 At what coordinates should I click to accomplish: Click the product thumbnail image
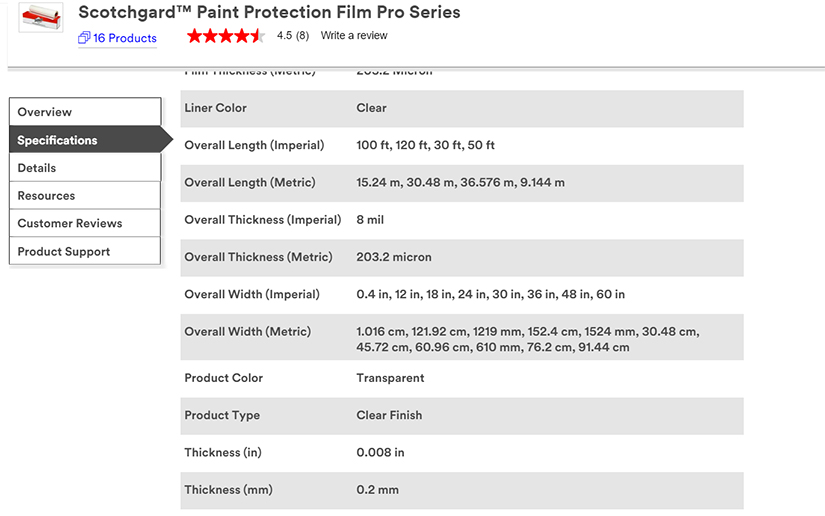[41, 17]
